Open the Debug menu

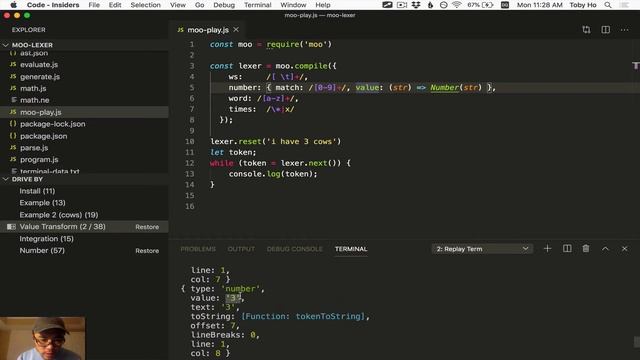[x=224, y=5]
